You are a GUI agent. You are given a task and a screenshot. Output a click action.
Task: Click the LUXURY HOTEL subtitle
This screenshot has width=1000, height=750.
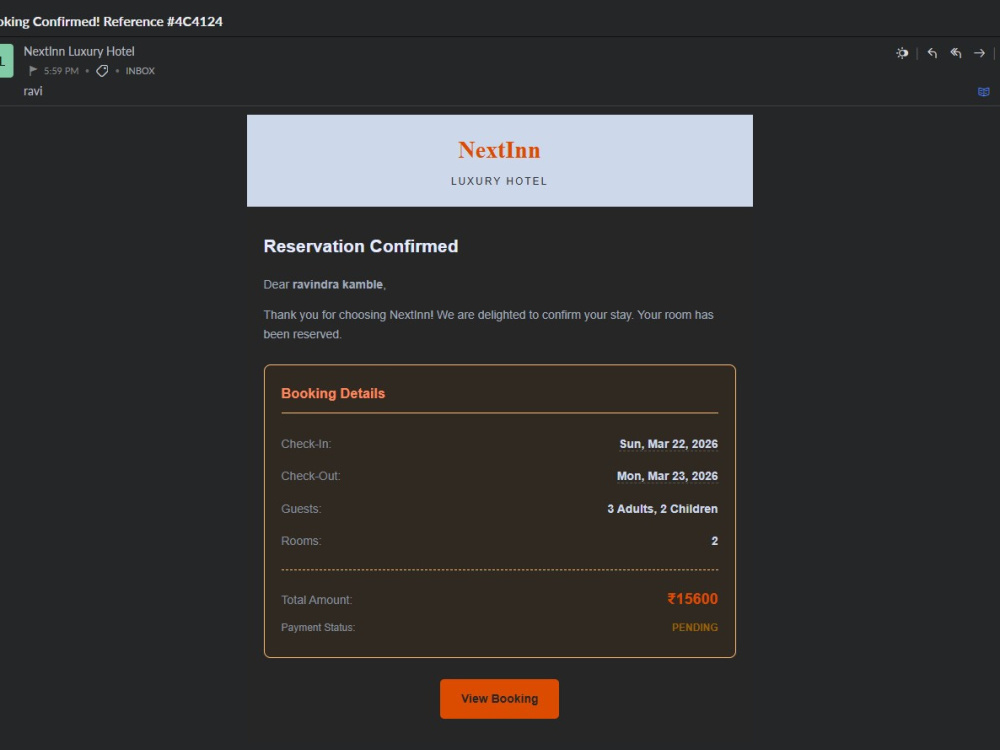point(499,181)
